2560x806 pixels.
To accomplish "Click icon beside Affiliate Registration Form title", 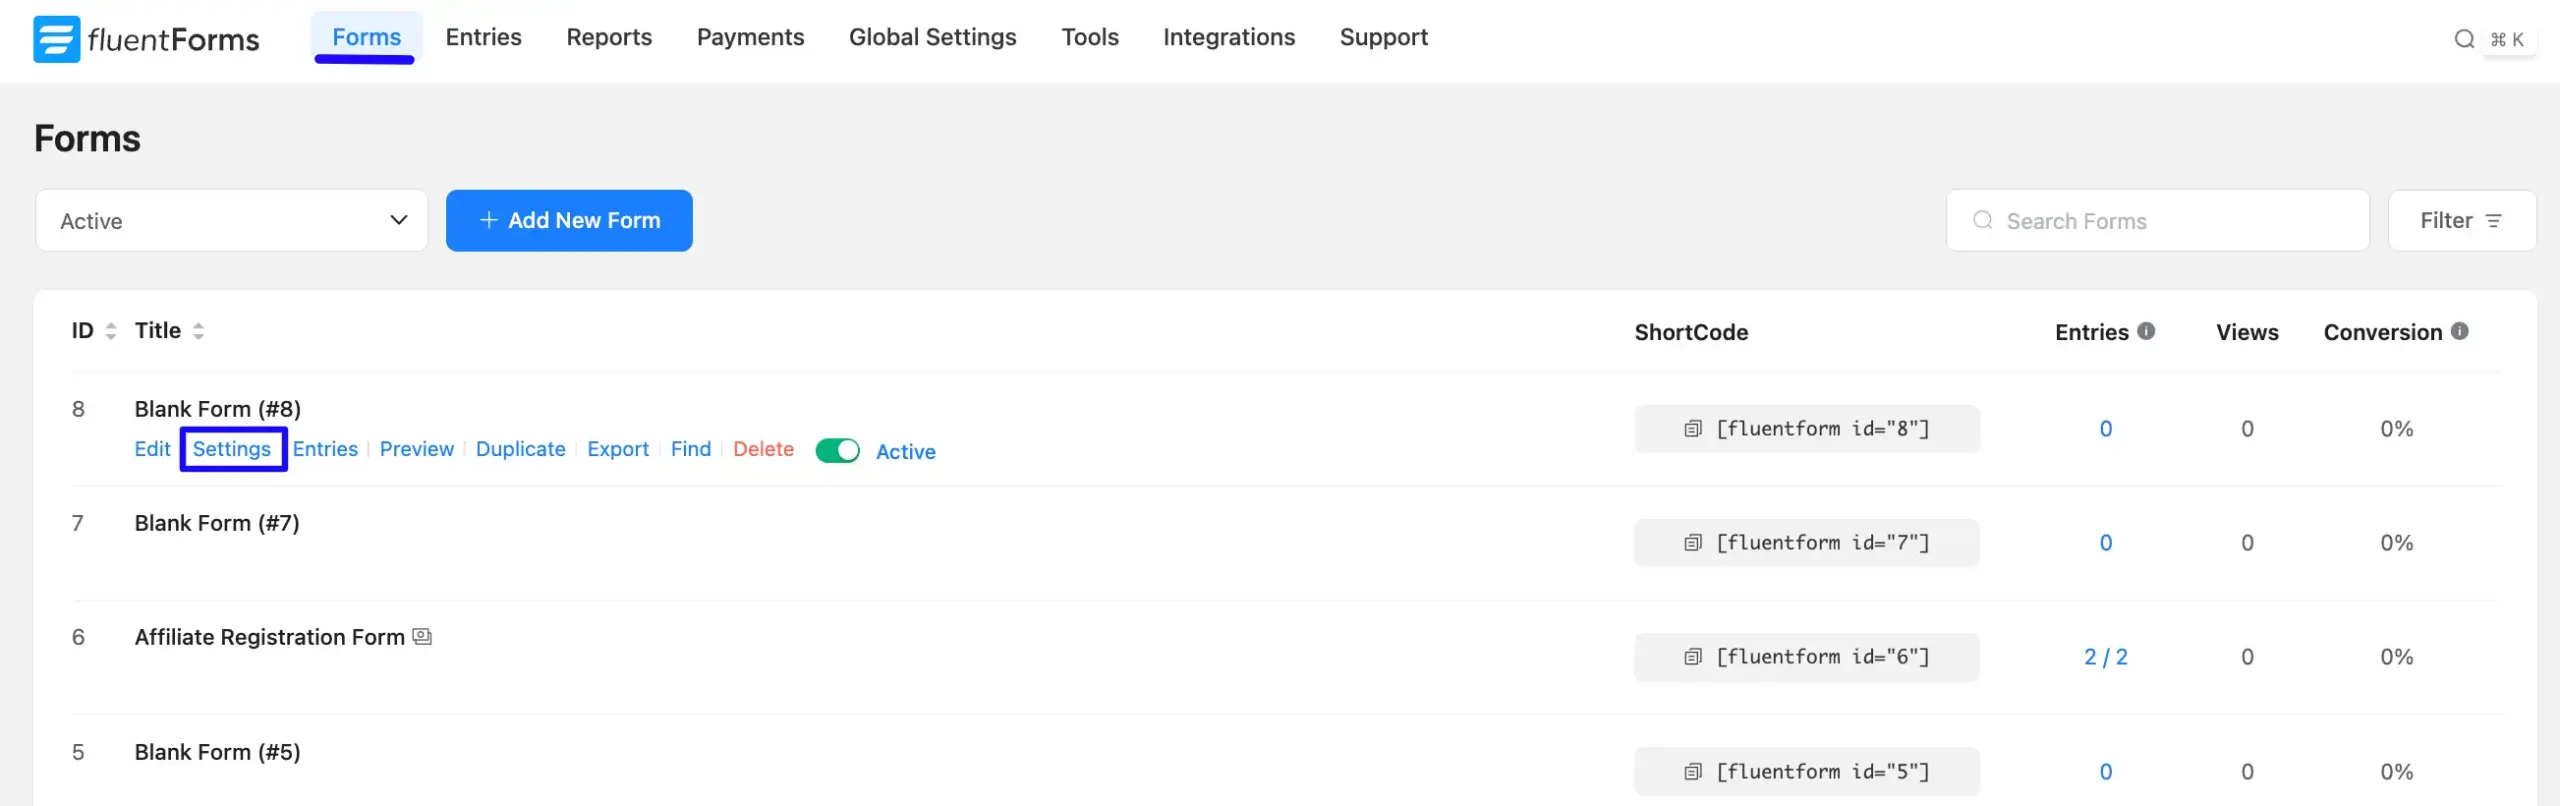I will [422, 637].
